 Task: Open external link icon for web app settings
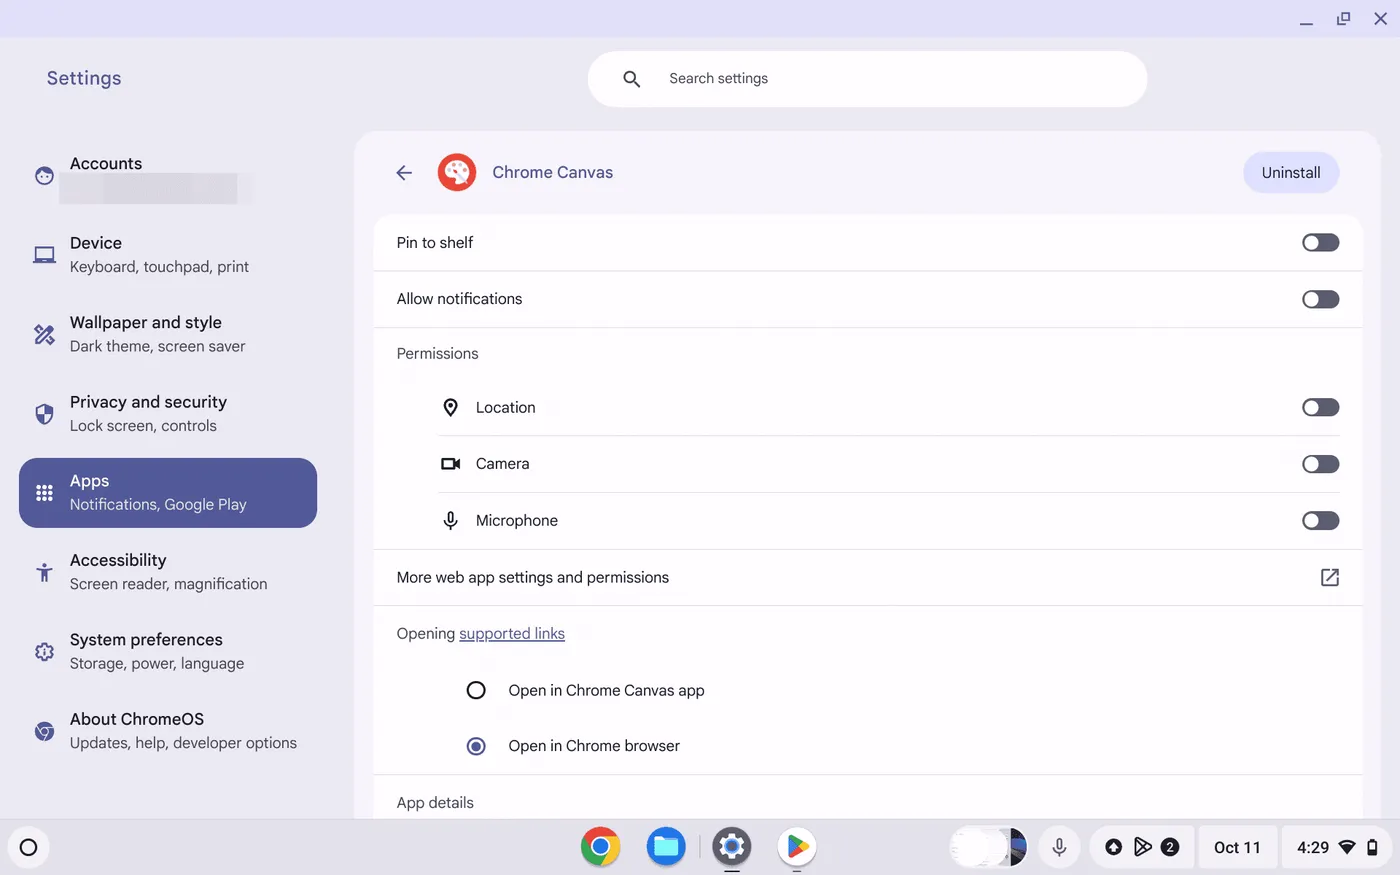(1330, 577)
